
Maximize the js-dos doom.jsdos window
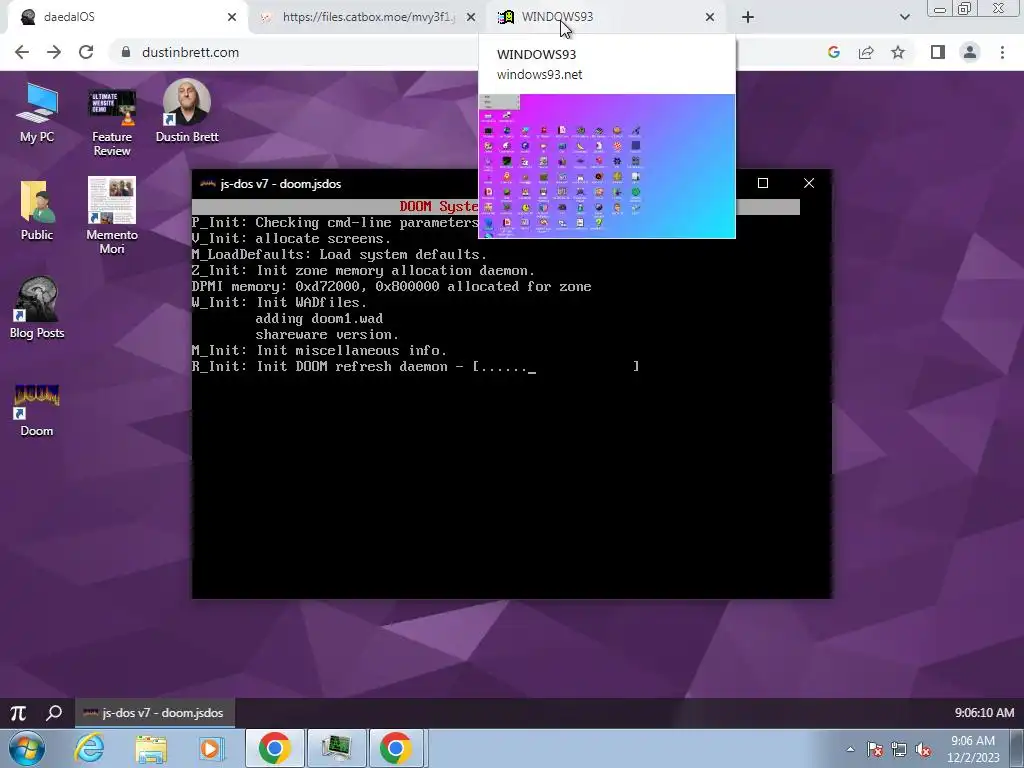pos(762,184)
